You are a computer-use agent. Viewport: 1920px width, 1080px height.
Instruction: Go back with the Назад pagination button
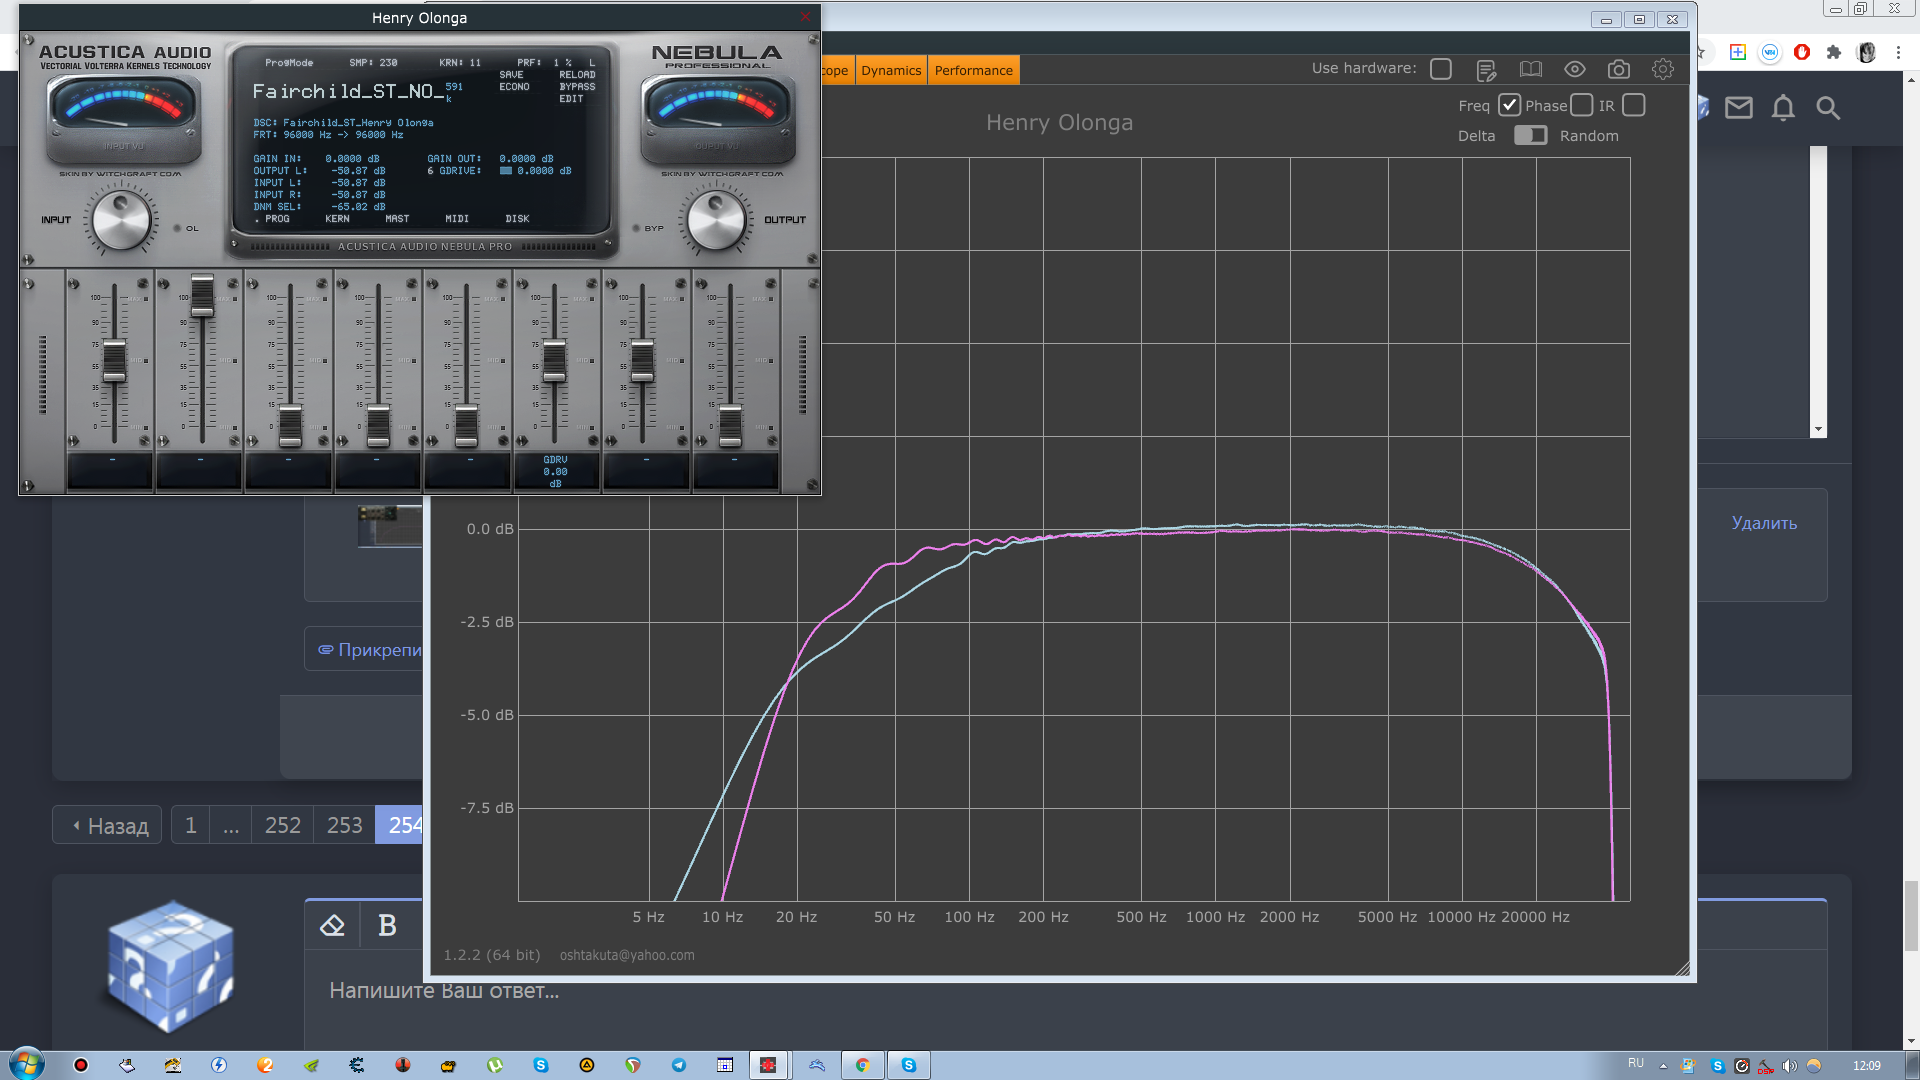click(108, 825)
